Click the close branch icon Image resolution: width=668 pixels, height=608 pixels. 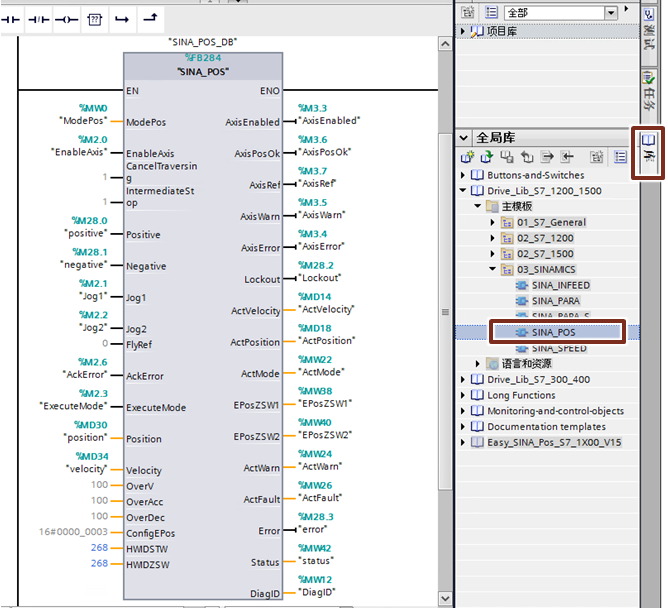(x=150, y=18)
